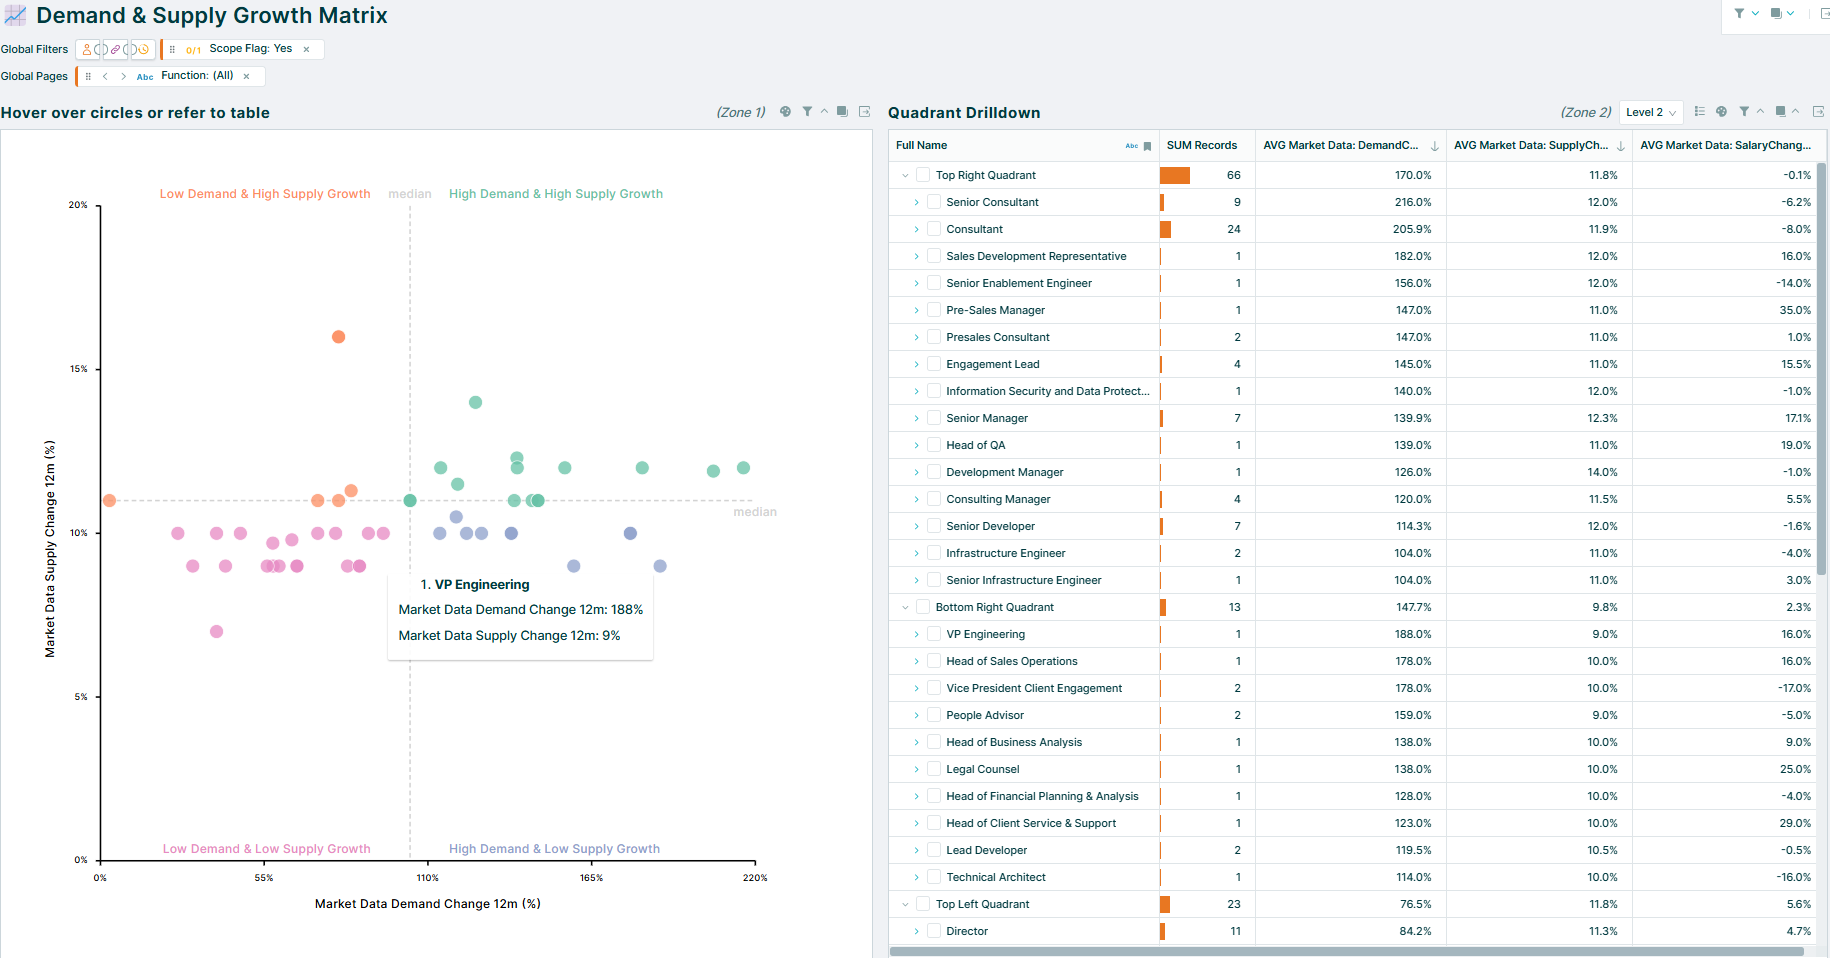Click the user filter icon in Global Filters
The image size is (1830, 958).
pyautogui.click(x=87, y=49)
